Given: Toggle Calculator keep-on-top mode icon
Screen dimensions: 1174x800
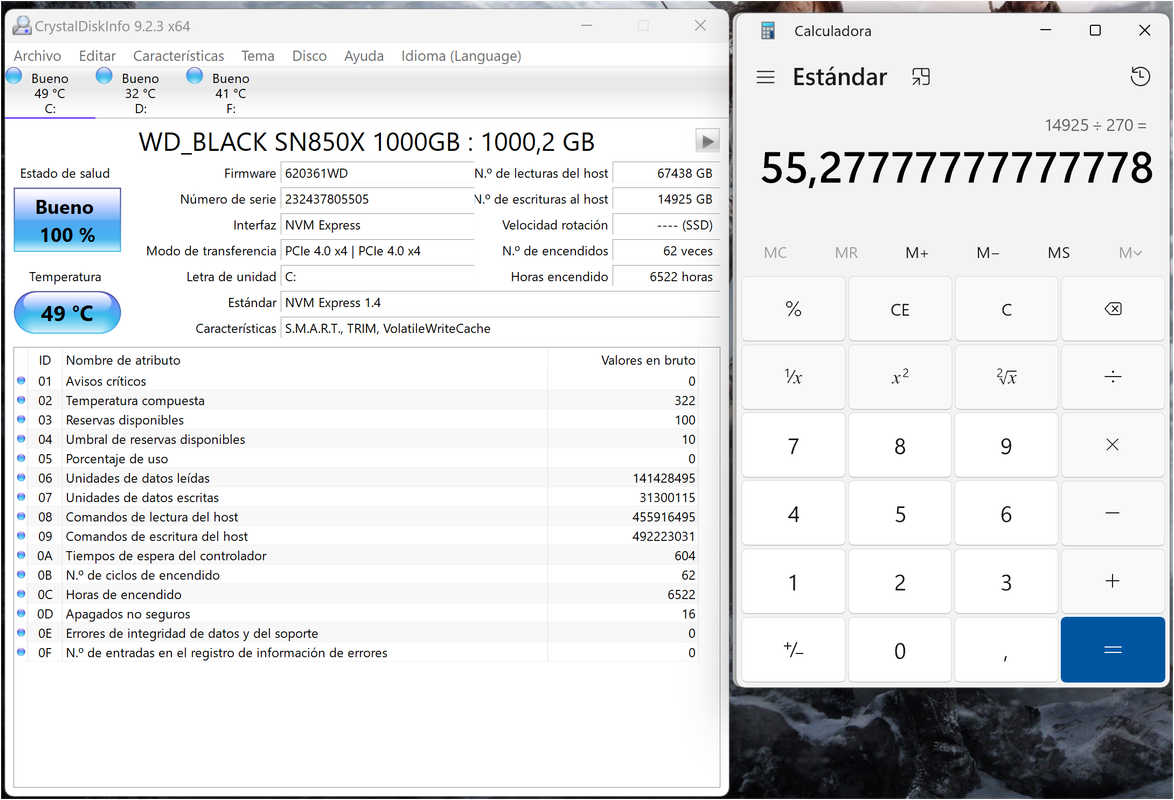Looking at the screenshot, I should pos(921,76).
